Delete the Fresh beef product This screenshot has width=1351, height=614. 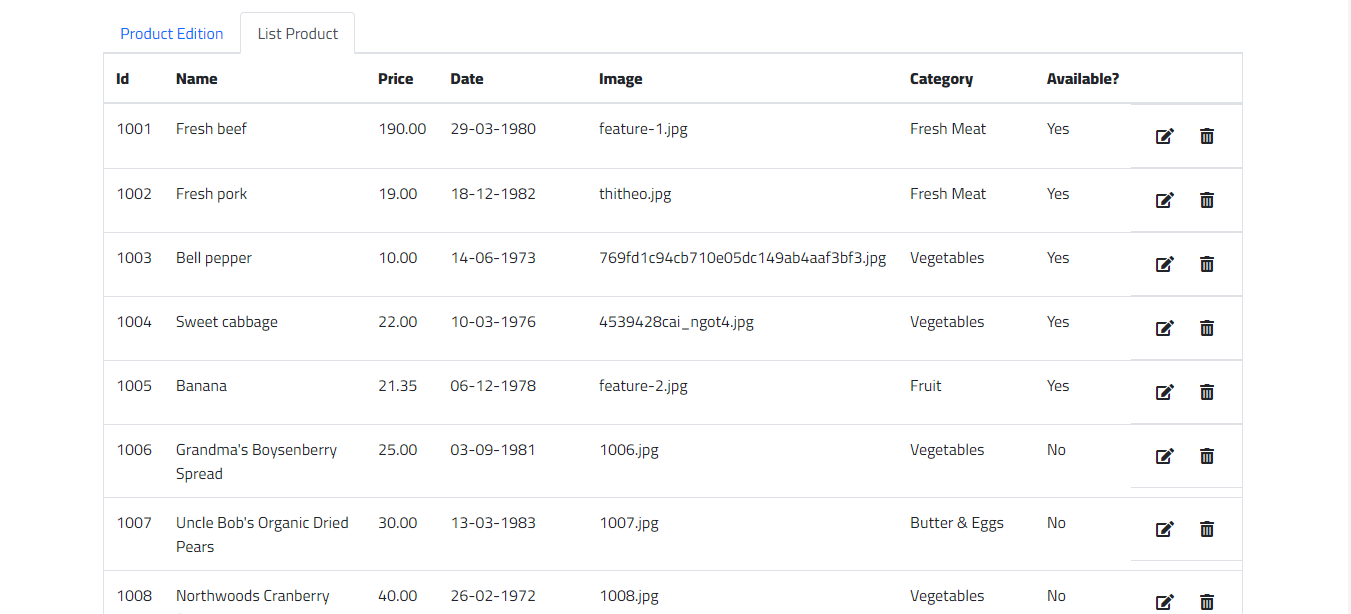(x=1207, y=136)
